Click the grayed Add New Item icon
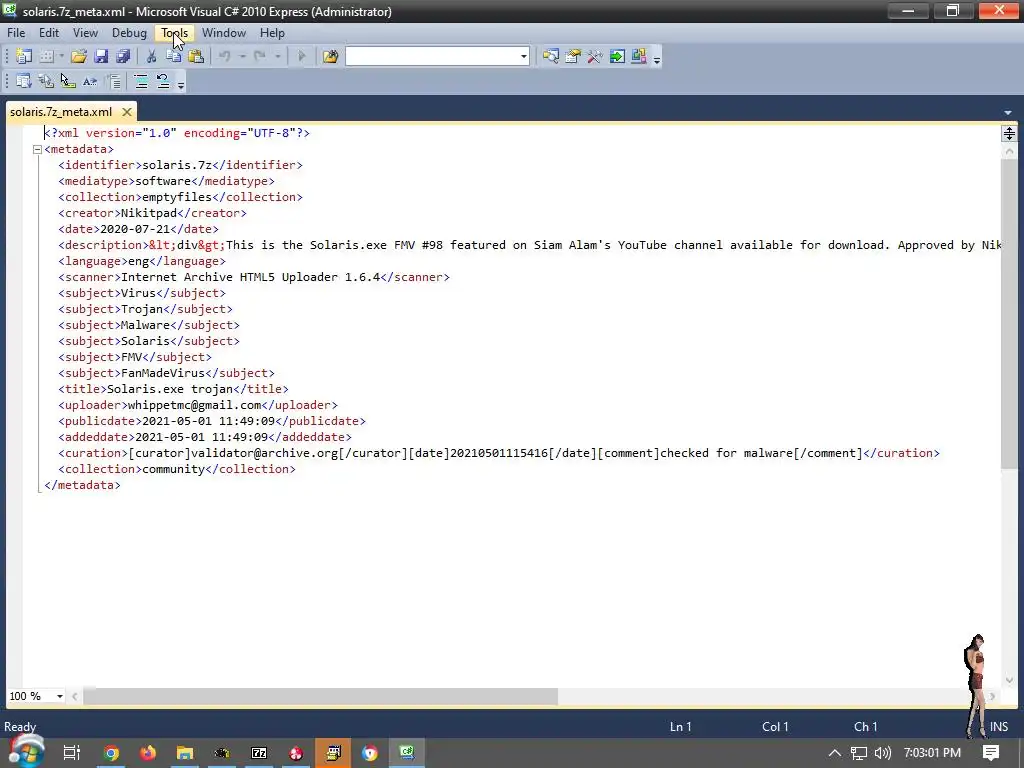1024x768 pixels. pyautogui.click(x=46, y=57)
